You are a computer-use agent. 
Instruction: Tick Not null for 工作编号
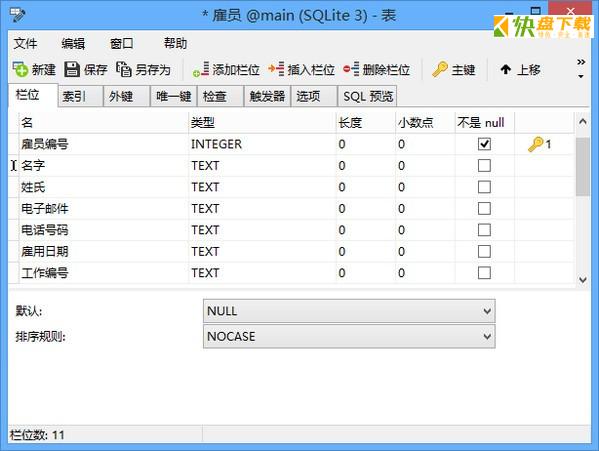484,273
